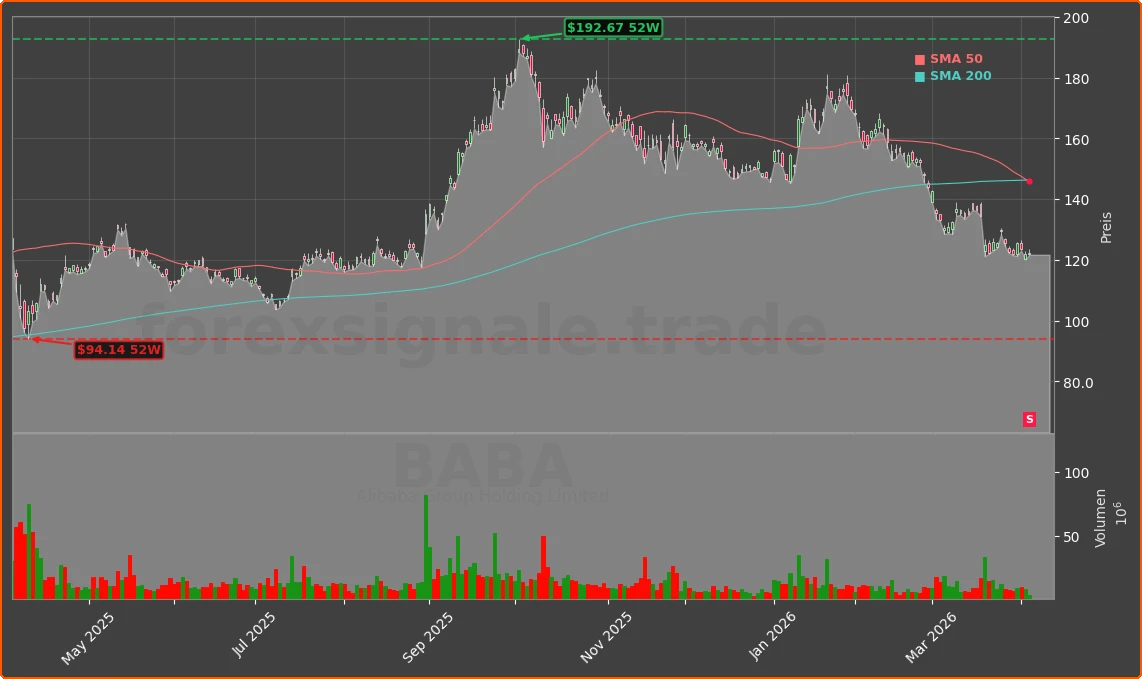The height and width of the screenshot is (679, 1142).
Task: Click the May 2025 axis label
Action: (x=87, y=638)
